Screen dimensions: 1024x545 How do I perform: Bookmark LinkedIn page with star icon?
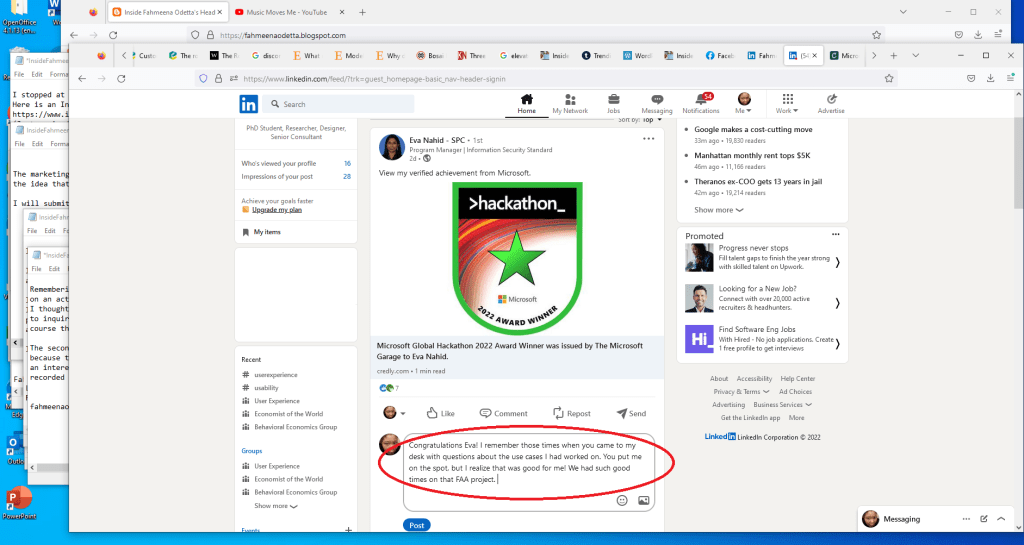click(x=888, y=78)
